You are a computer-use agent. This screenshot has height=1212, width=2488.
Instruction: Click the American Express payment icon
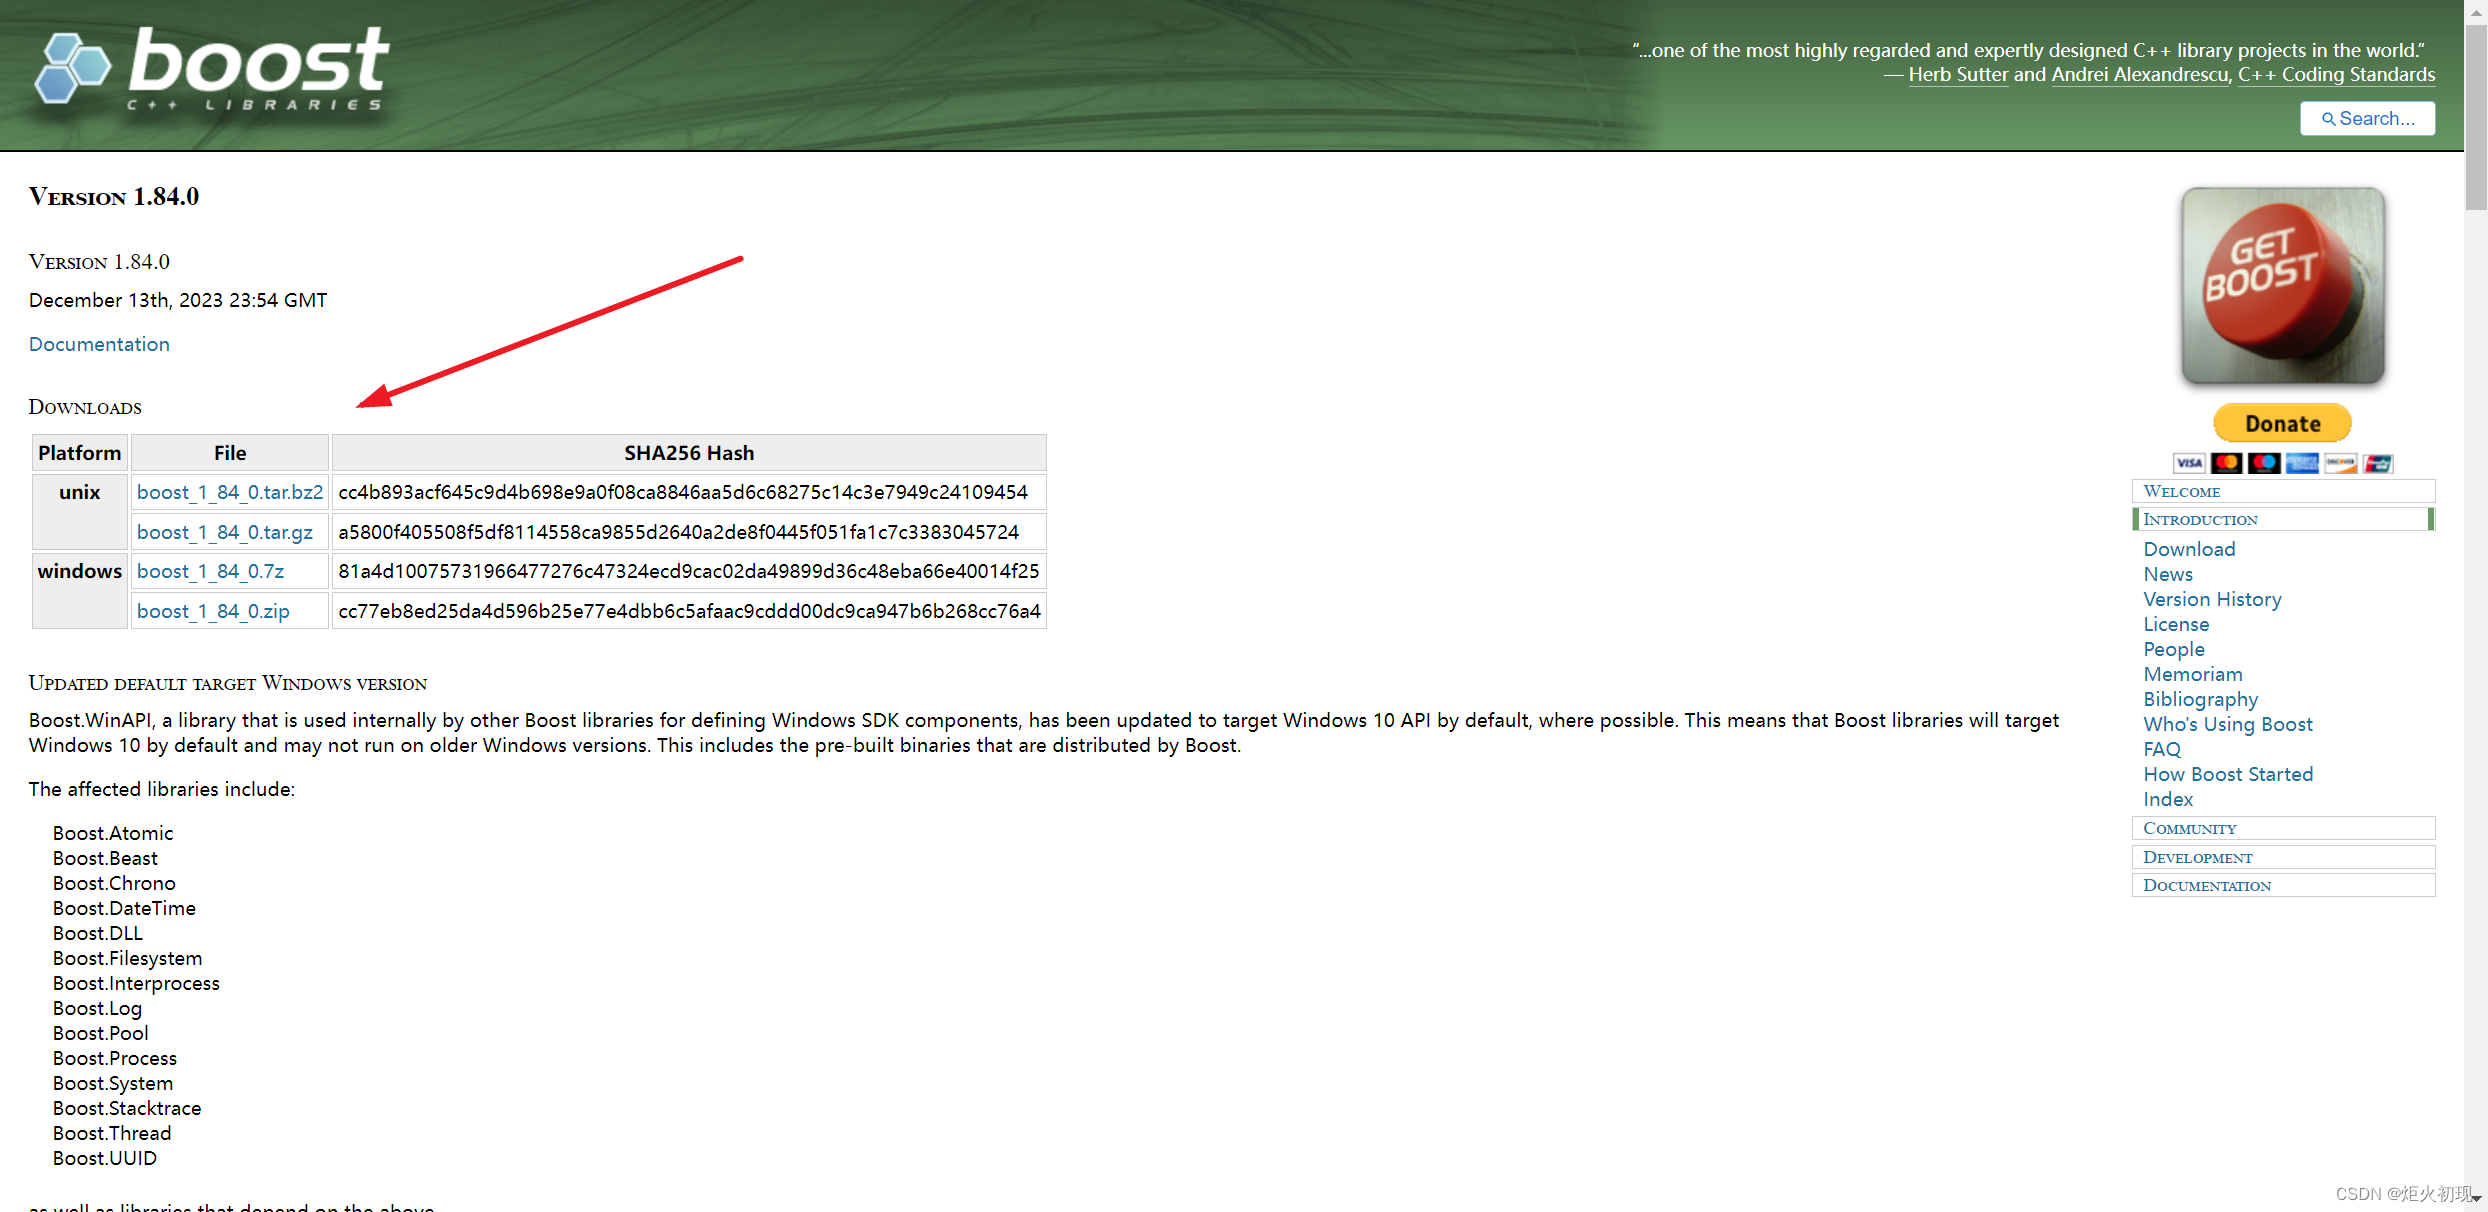point(2304,460)
